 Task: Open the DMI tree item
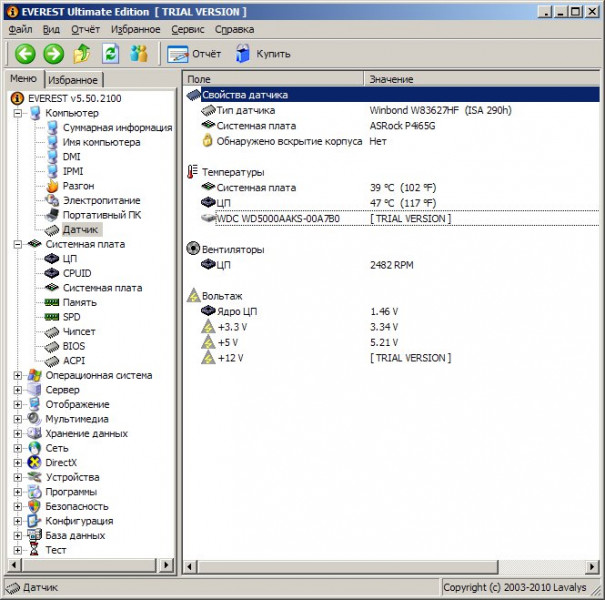coord(71,157)
